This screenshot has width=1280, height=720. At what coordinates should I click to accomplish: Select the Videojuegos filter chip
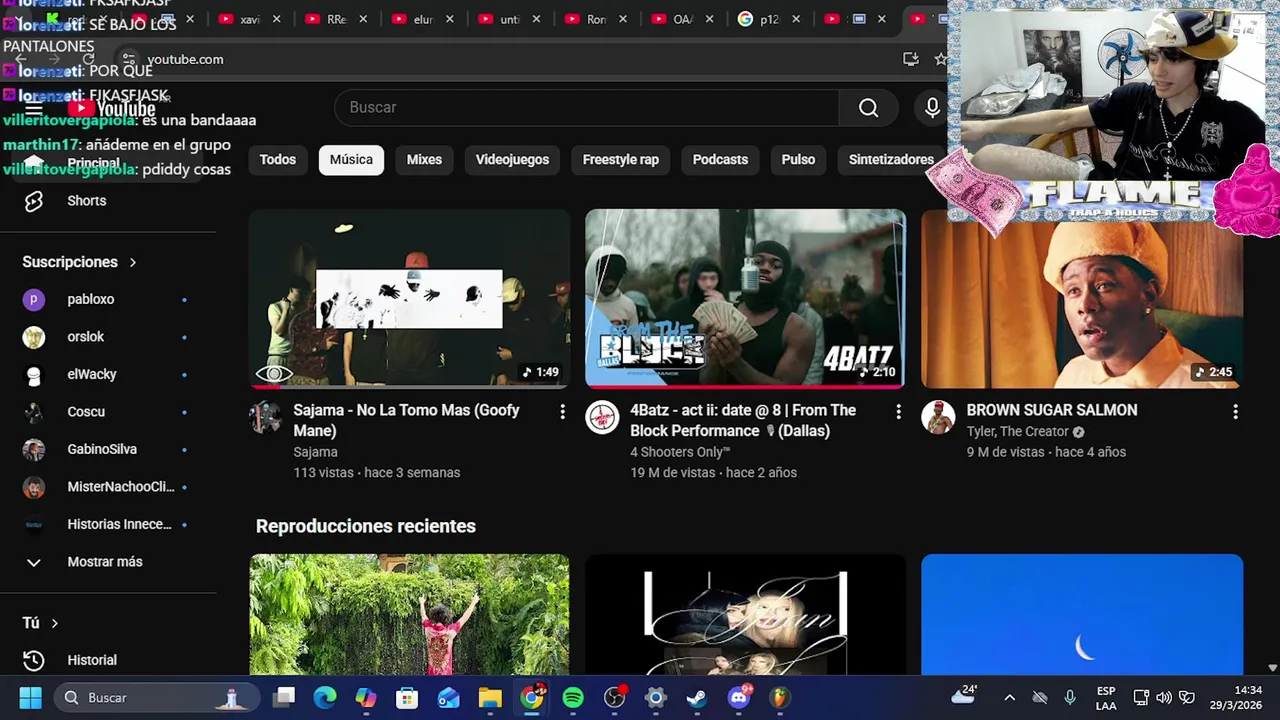[512, 160]
